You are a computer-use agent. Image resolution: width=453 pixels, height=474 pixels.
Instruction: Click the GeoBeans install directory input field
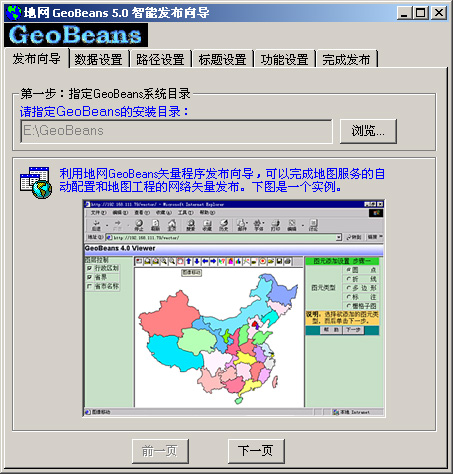point(176,131)
